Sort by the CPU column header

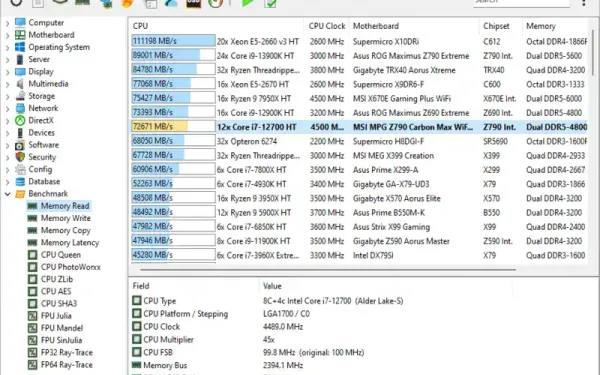216,26
